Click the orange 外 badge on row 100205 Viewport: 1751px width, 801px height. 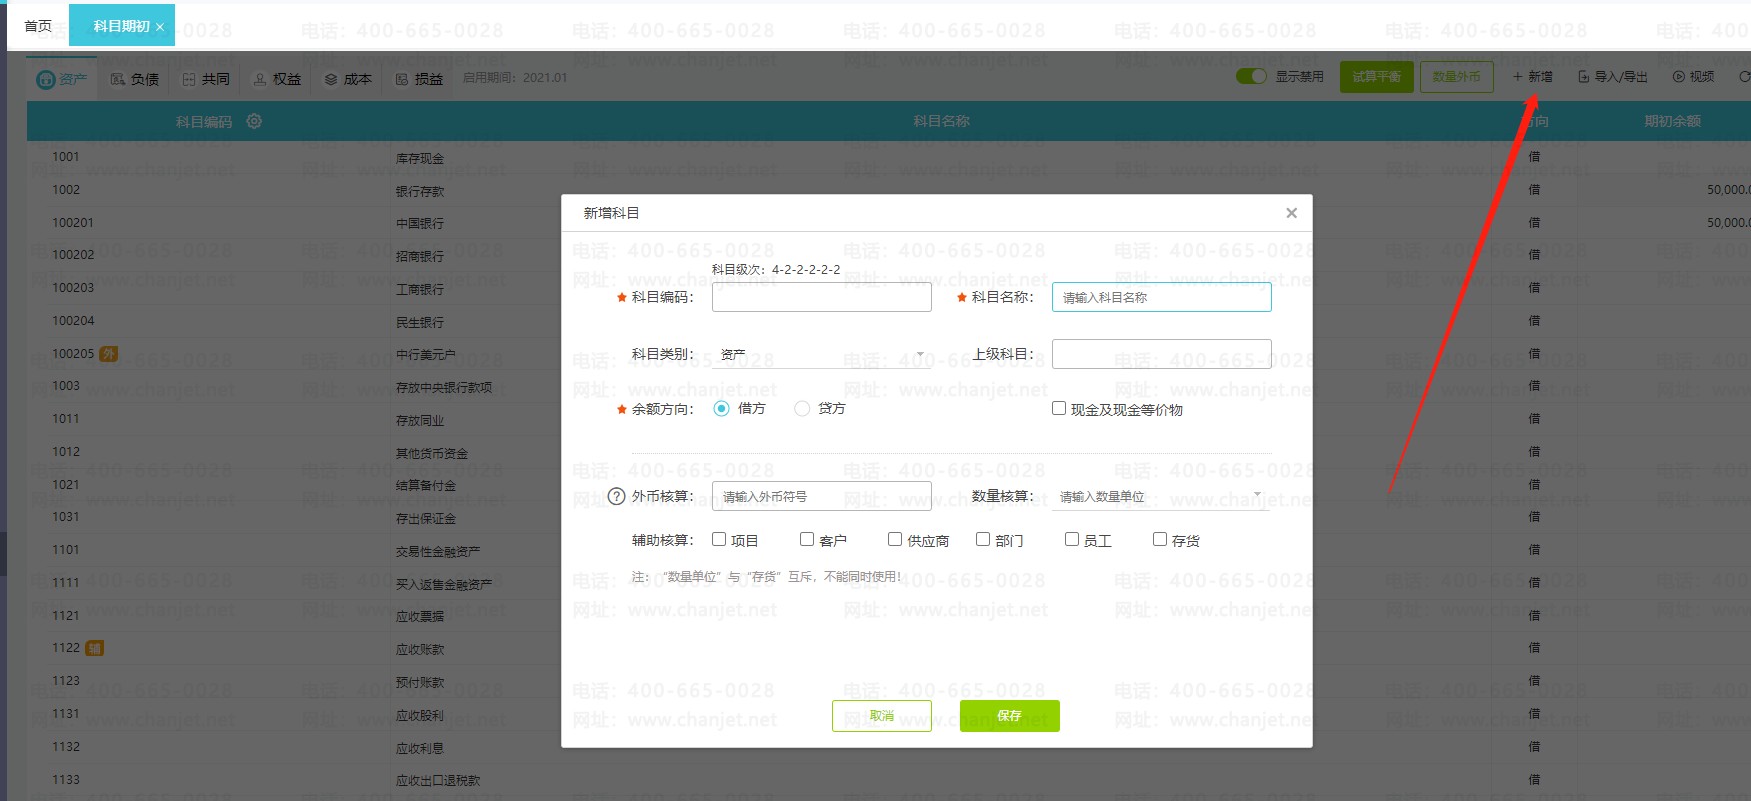(x=109, y=354)
